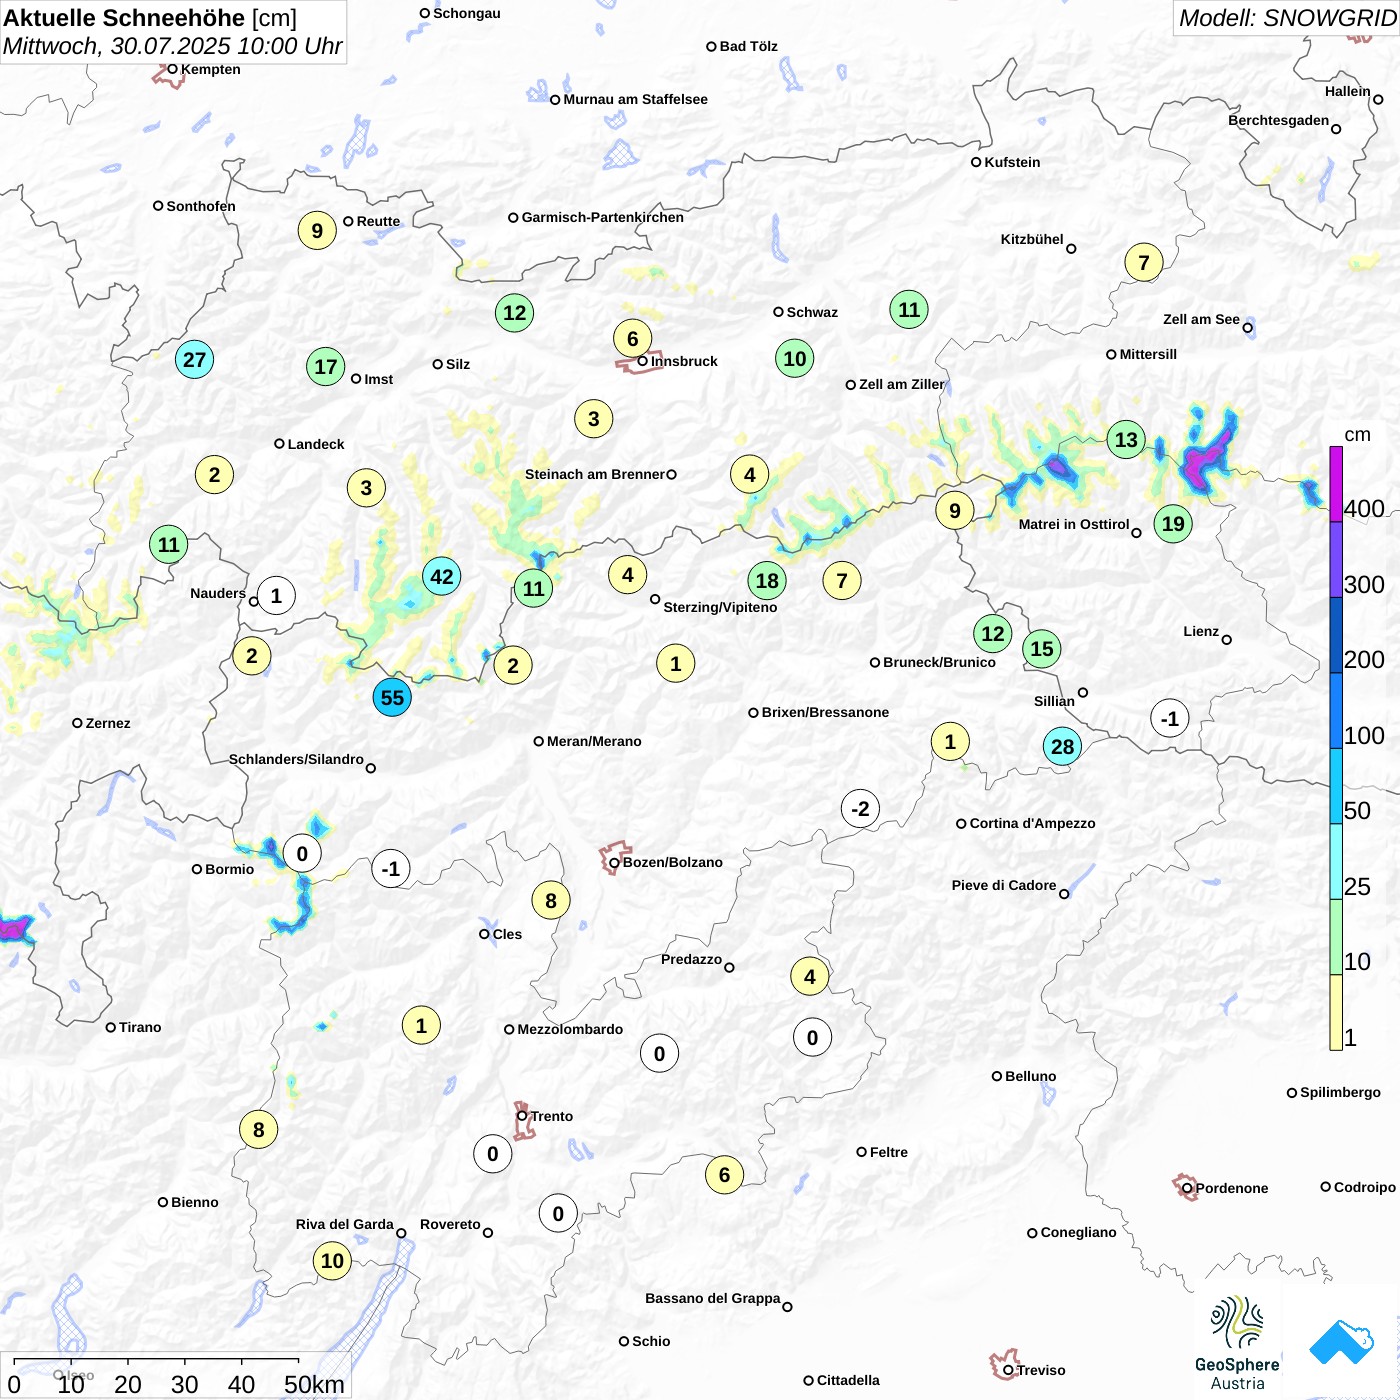The height and width of the screenshot is (1400, 1400).
Task: Select the 9 cm marker beside Reutte
Action: (x=317, y=230)
